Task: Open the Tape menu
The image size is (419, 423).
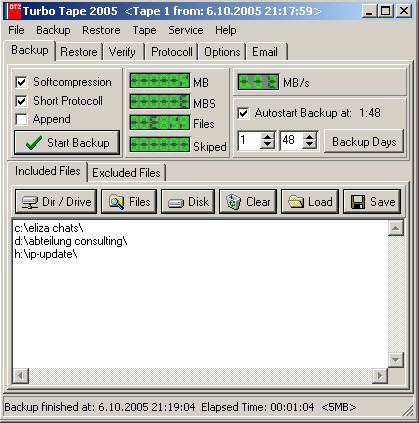Action: pyautogui.click(x=144, y=30)
